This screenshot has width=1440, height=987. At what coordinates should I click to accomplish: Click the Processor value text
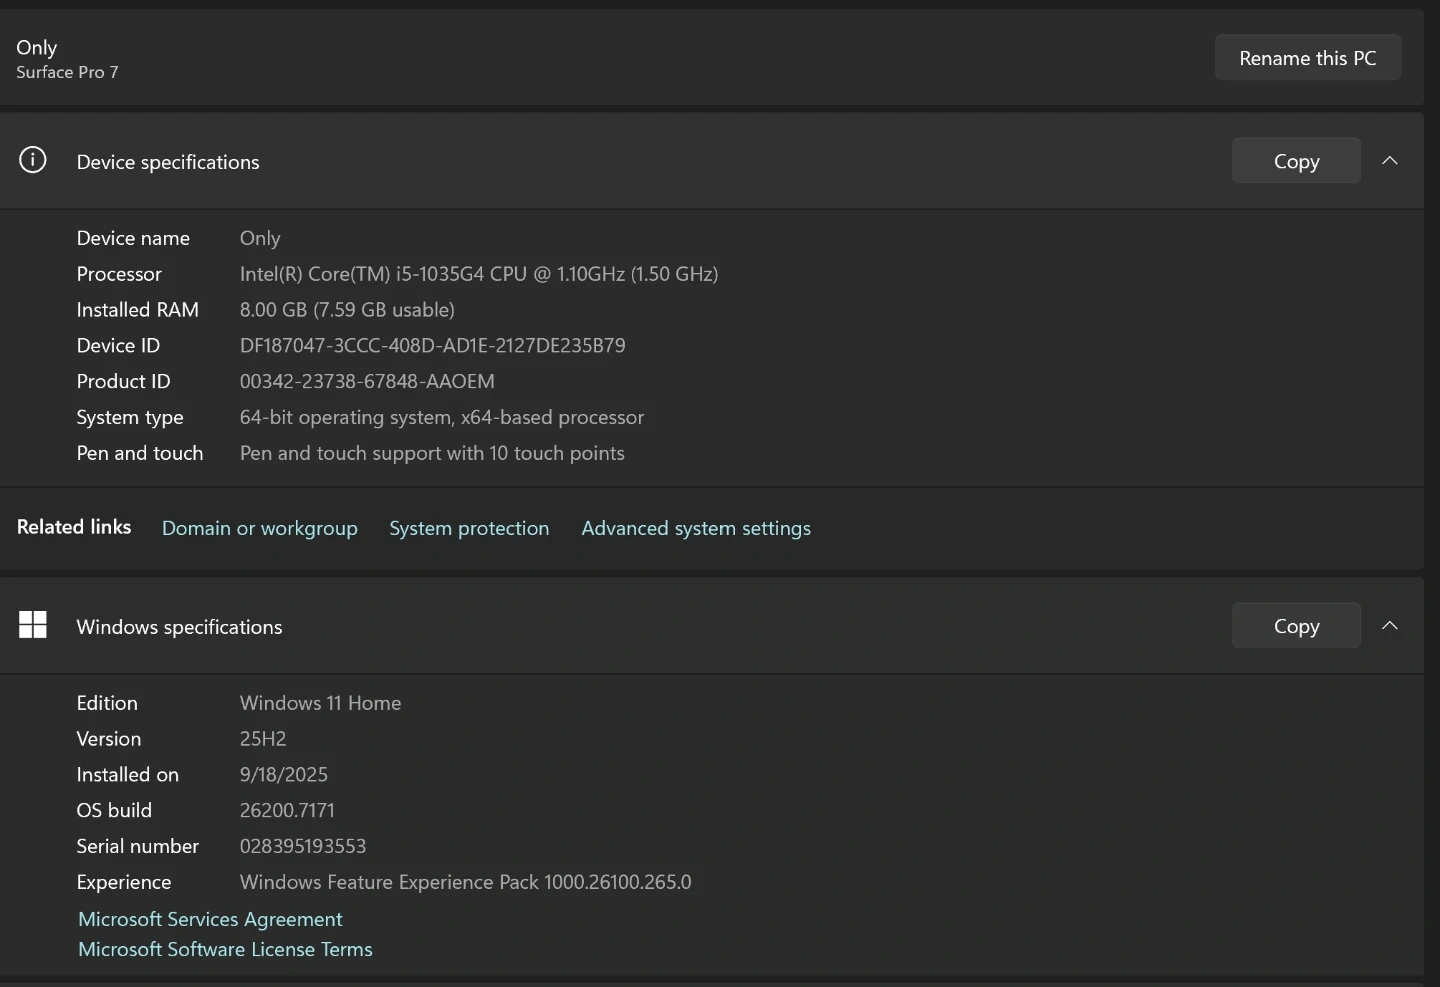(x=478, y=274)
